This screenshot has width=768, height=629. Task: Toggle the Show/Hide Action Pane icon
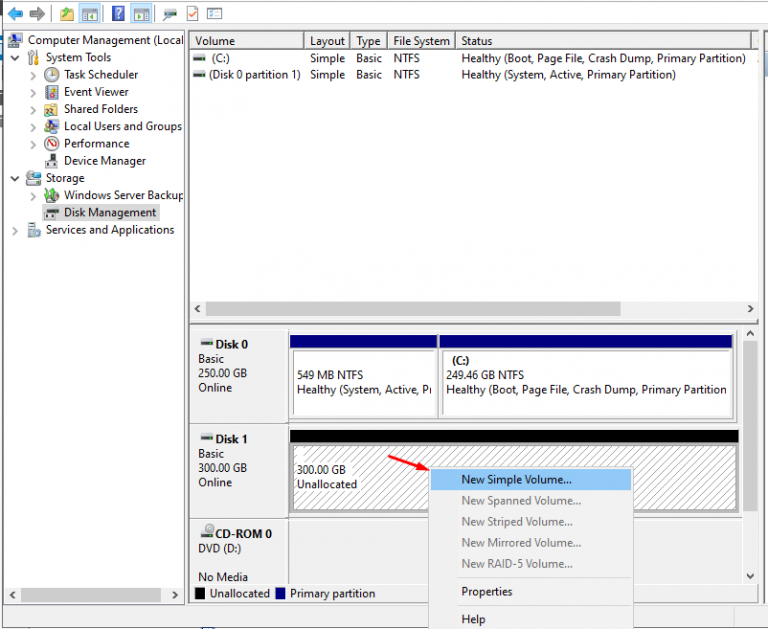(x=141, y=13)
